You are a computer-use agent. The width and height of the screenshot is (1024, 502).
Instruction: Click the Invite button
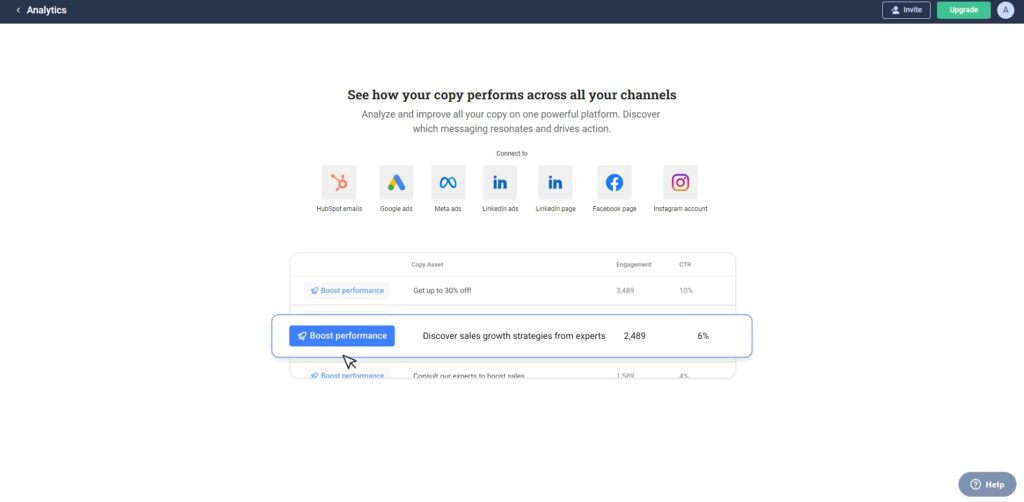[x=906, y=10]
